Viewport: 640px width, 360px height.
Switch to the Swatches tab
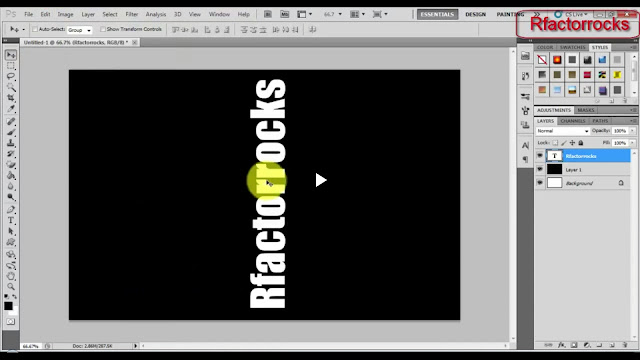point(572,47)
